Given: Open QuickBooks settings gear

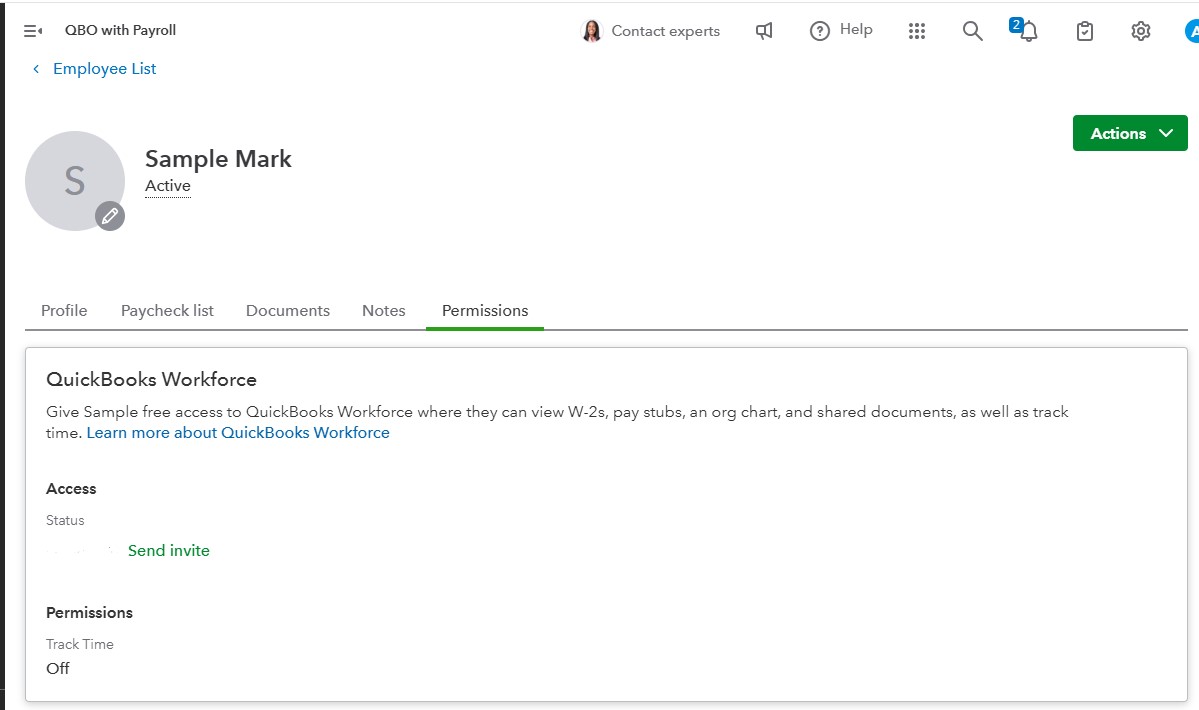Looking at the screenshot, I should [1140, 31].
